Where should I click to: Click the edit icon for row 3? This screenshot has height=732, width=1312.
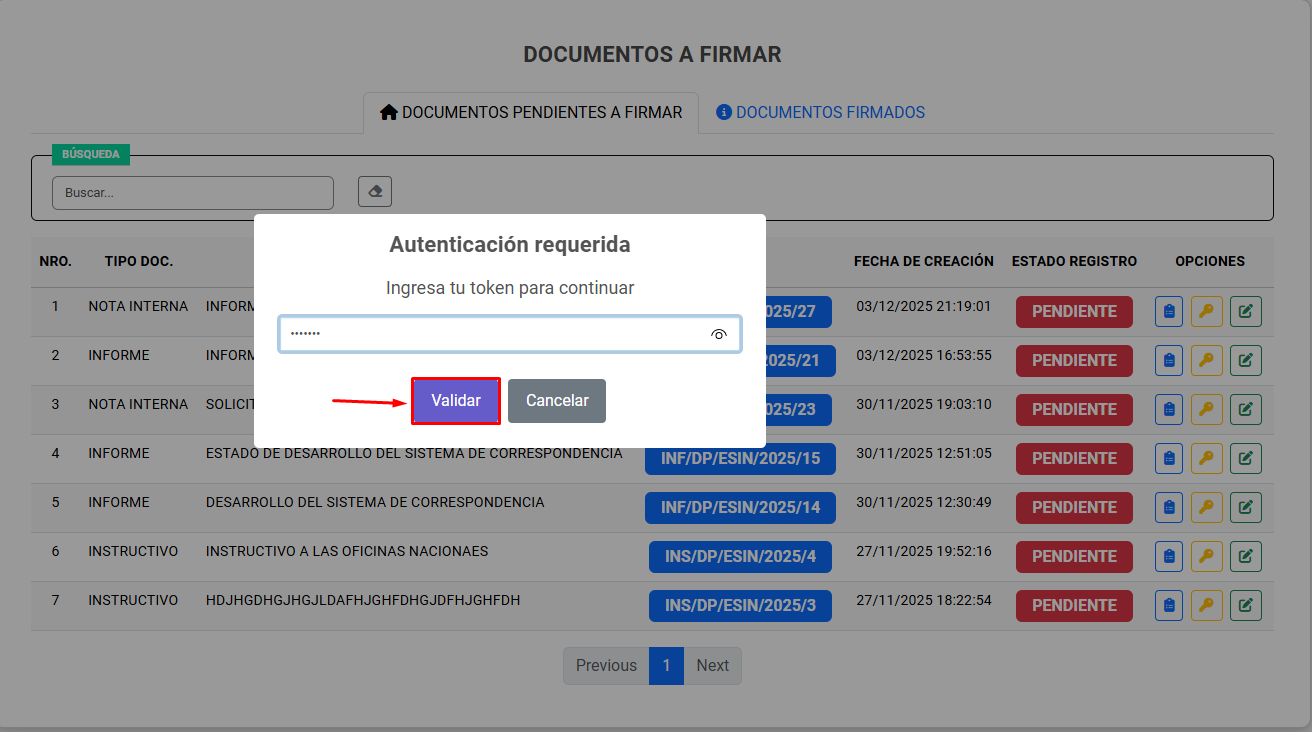[x=1245, y=409]
